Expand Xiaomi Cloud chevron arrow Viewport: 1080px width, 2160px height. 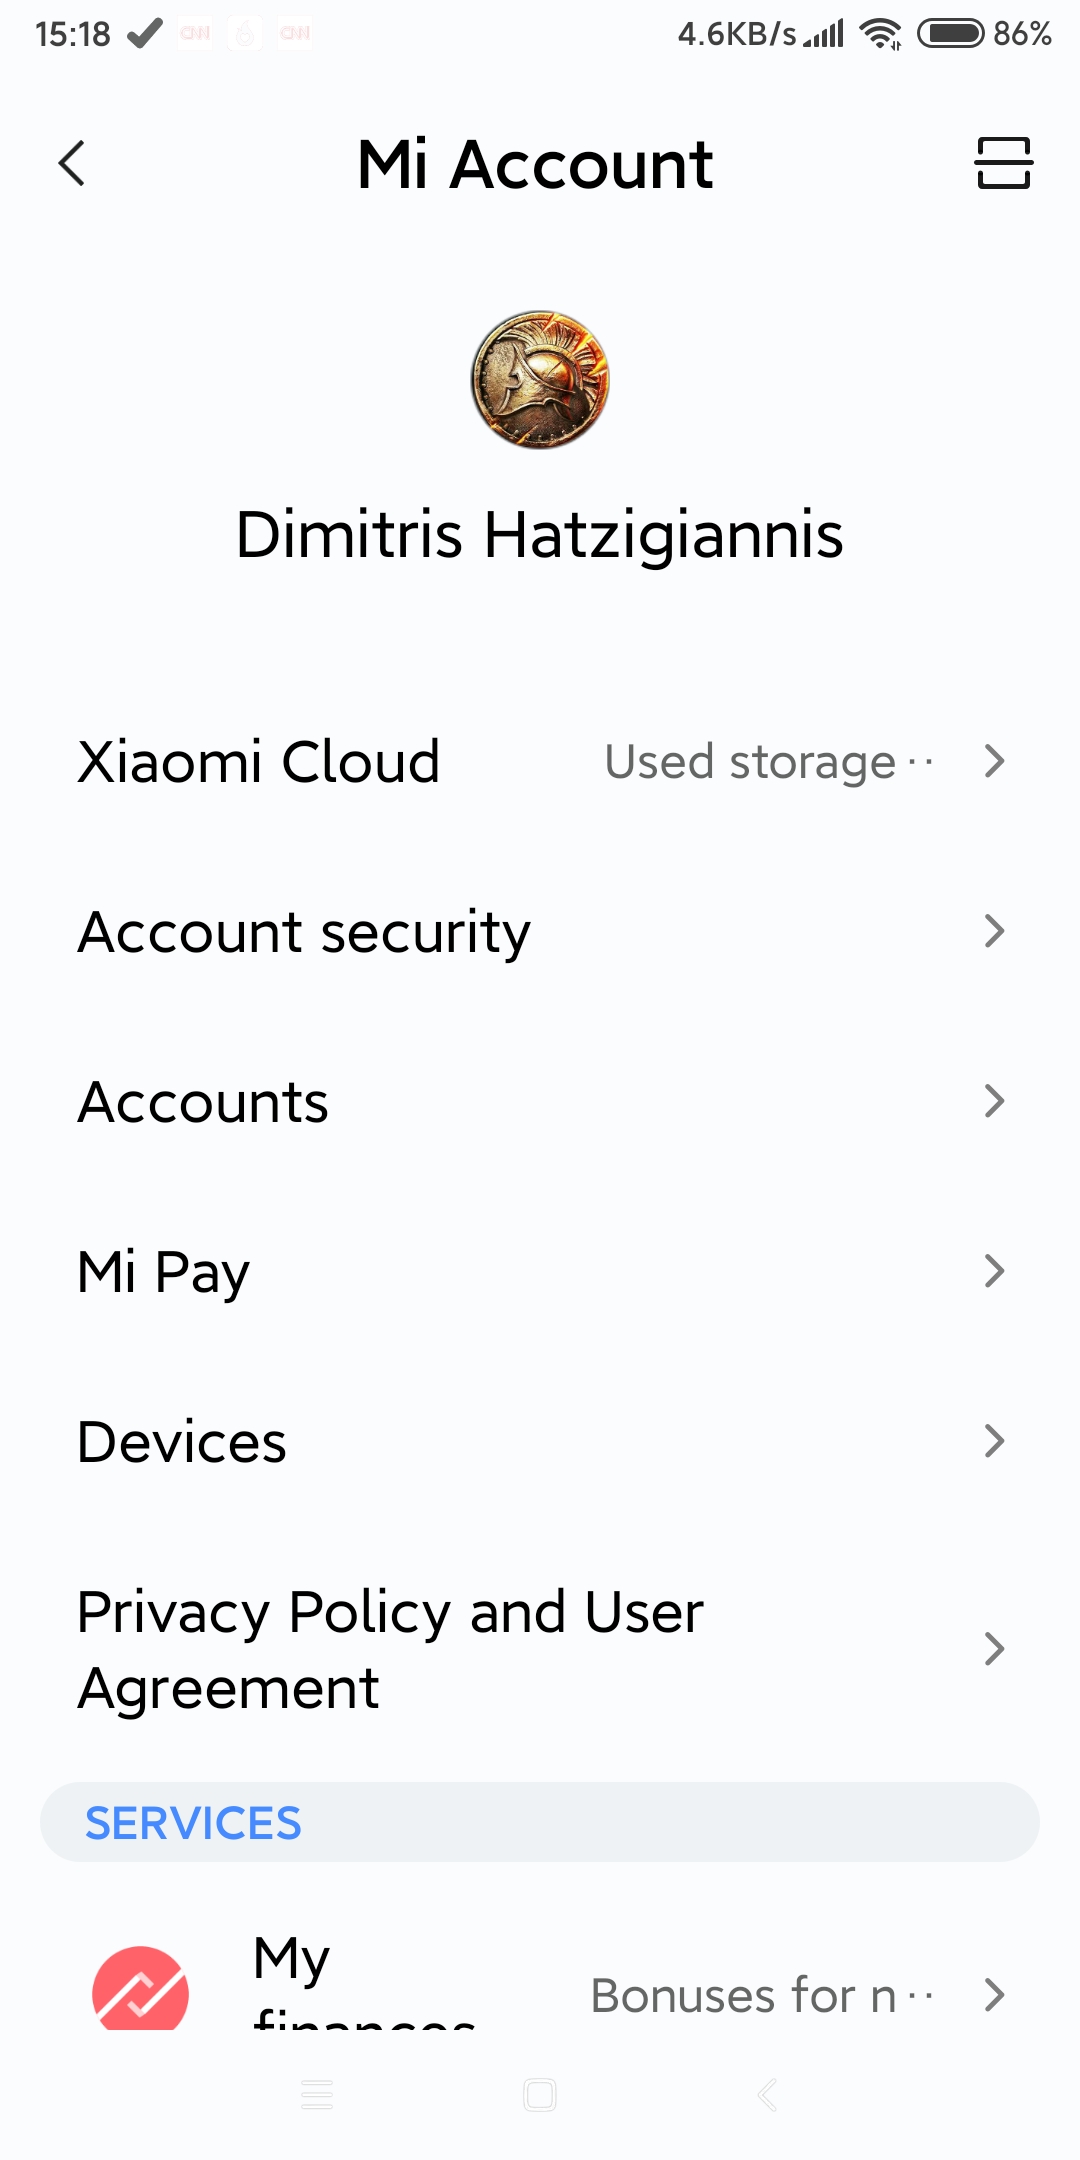pyautogui.click(x=993, y=762)
